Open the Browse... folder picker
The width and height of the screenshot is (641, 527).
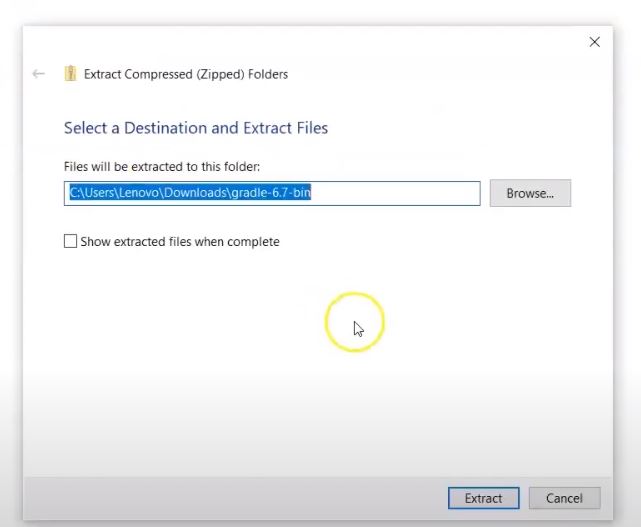tap(530, 193)
